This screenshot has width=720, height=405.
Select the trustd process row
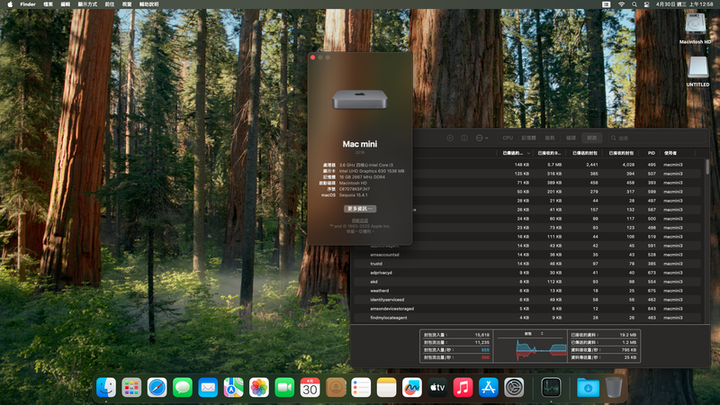(527, 264)
